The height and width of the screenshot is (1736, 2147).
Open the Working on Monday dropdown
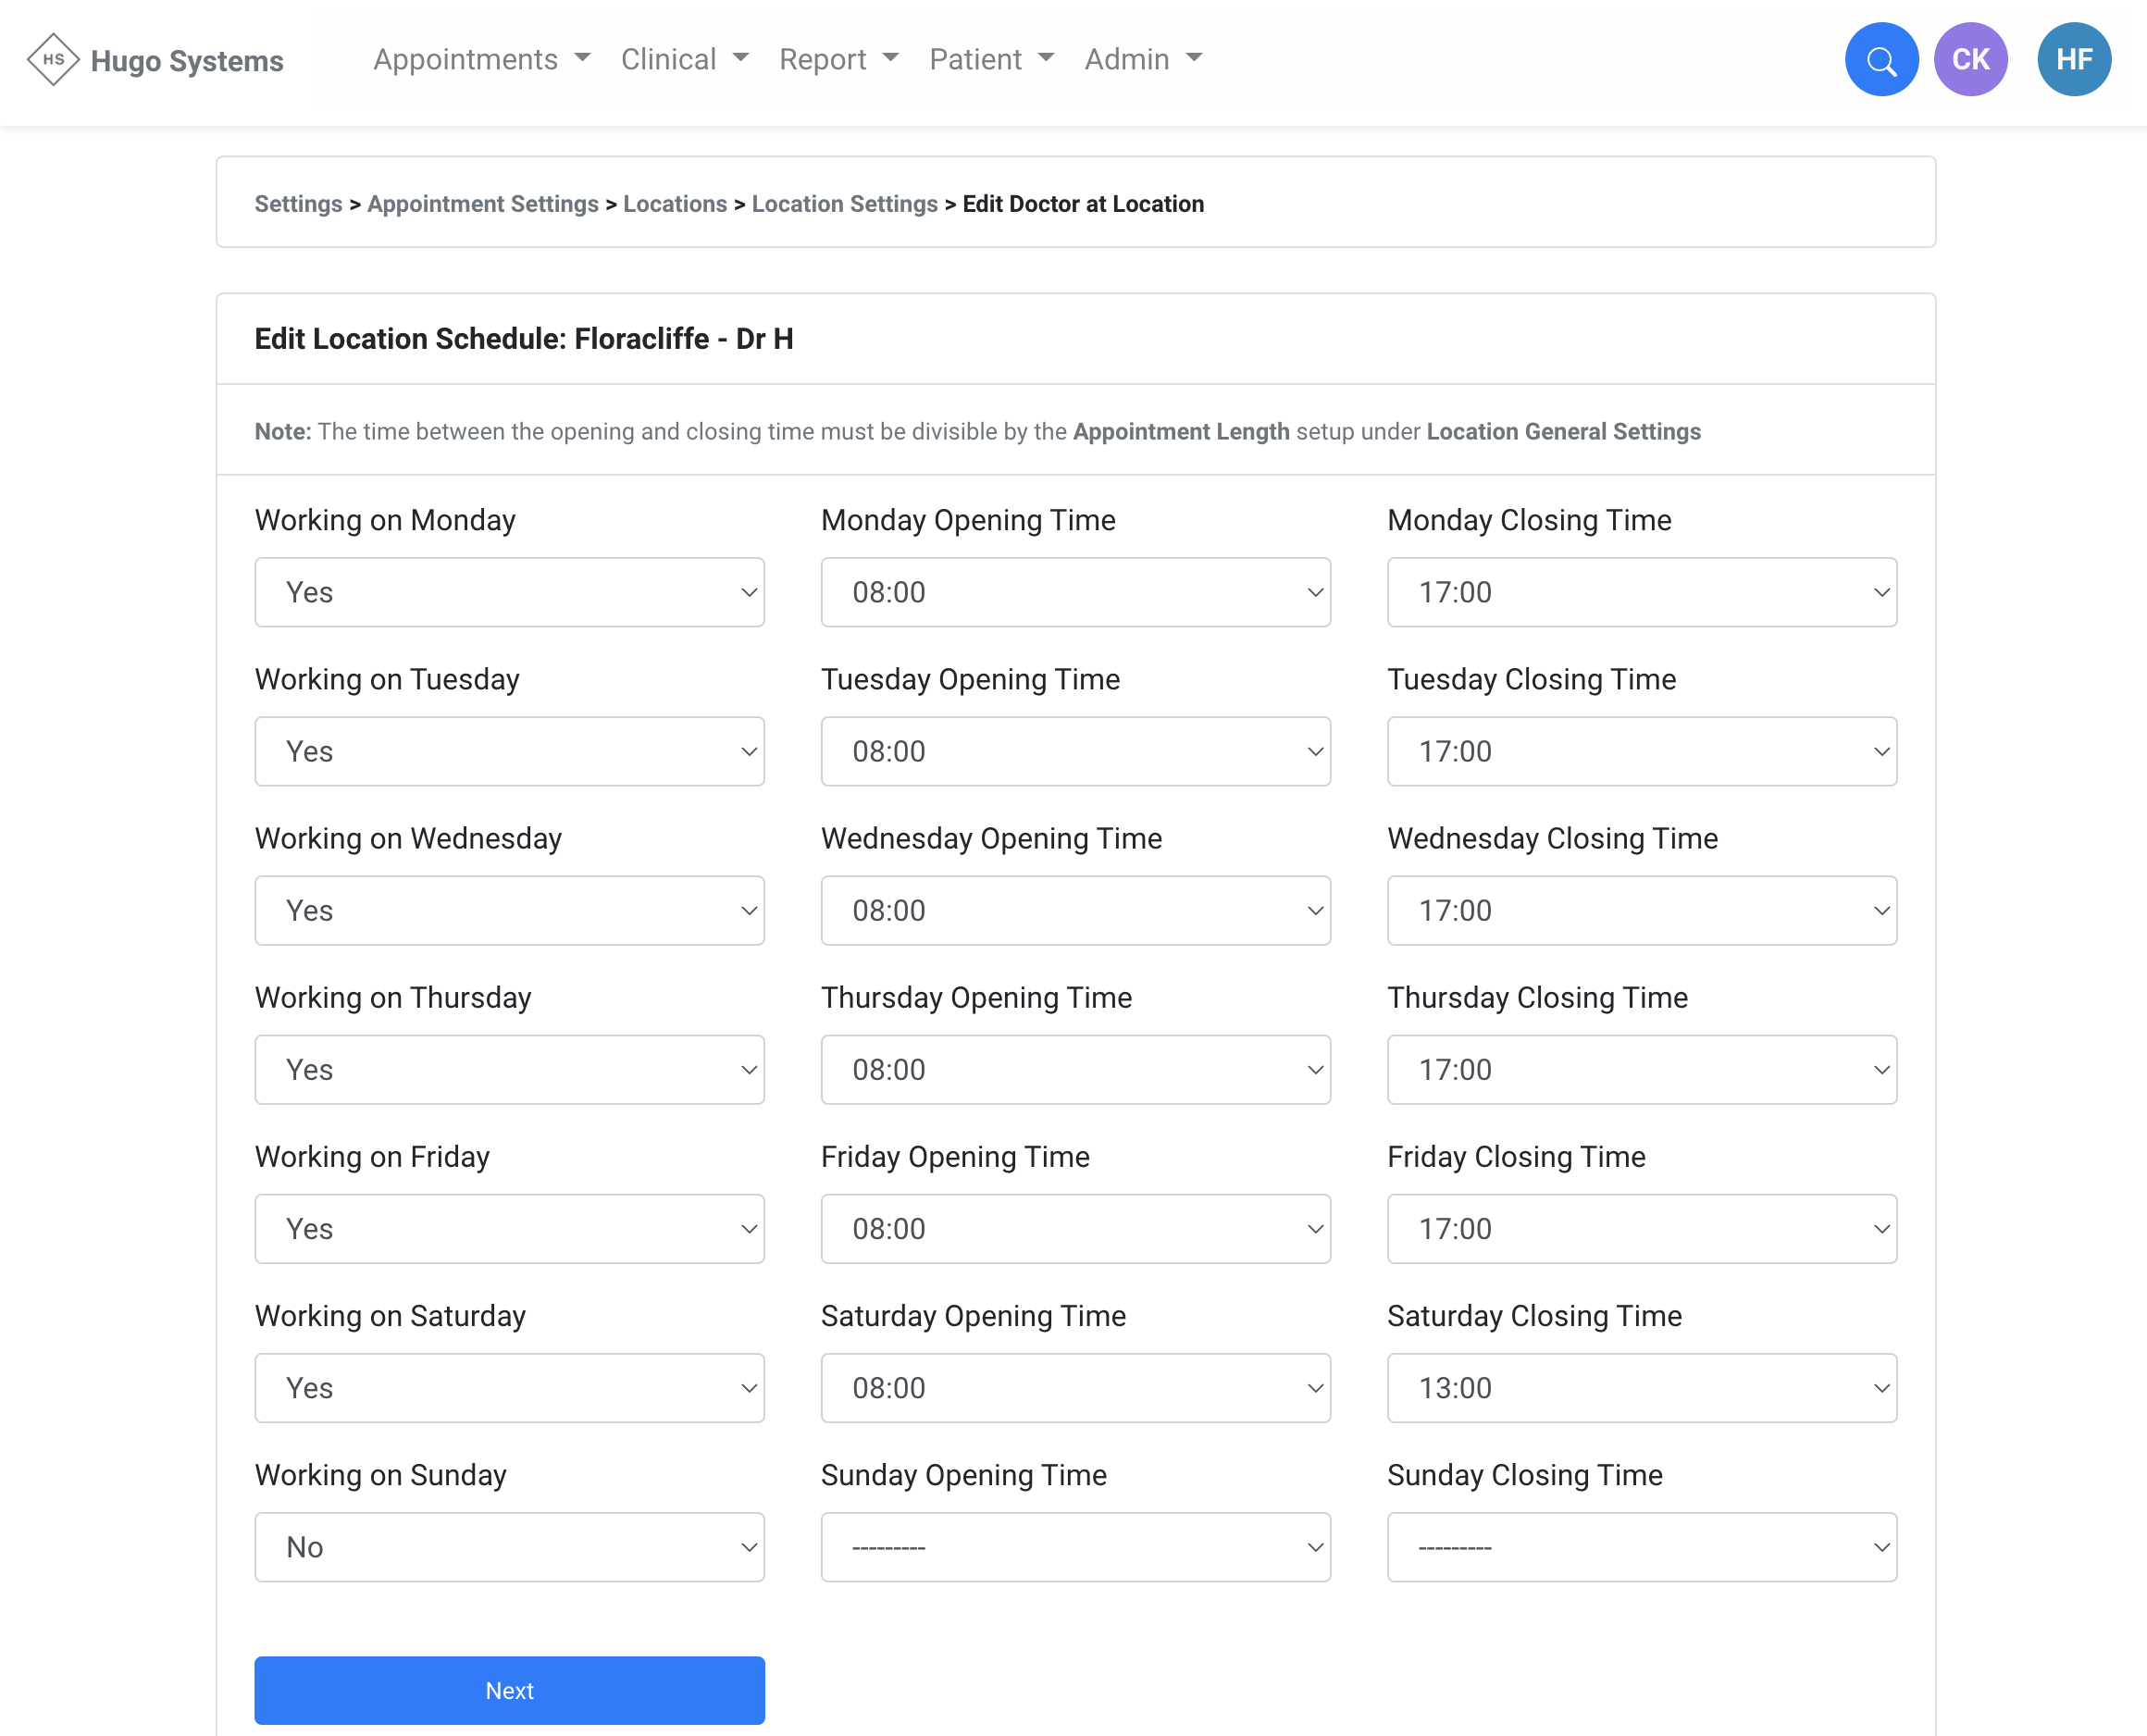coord(509,592)
